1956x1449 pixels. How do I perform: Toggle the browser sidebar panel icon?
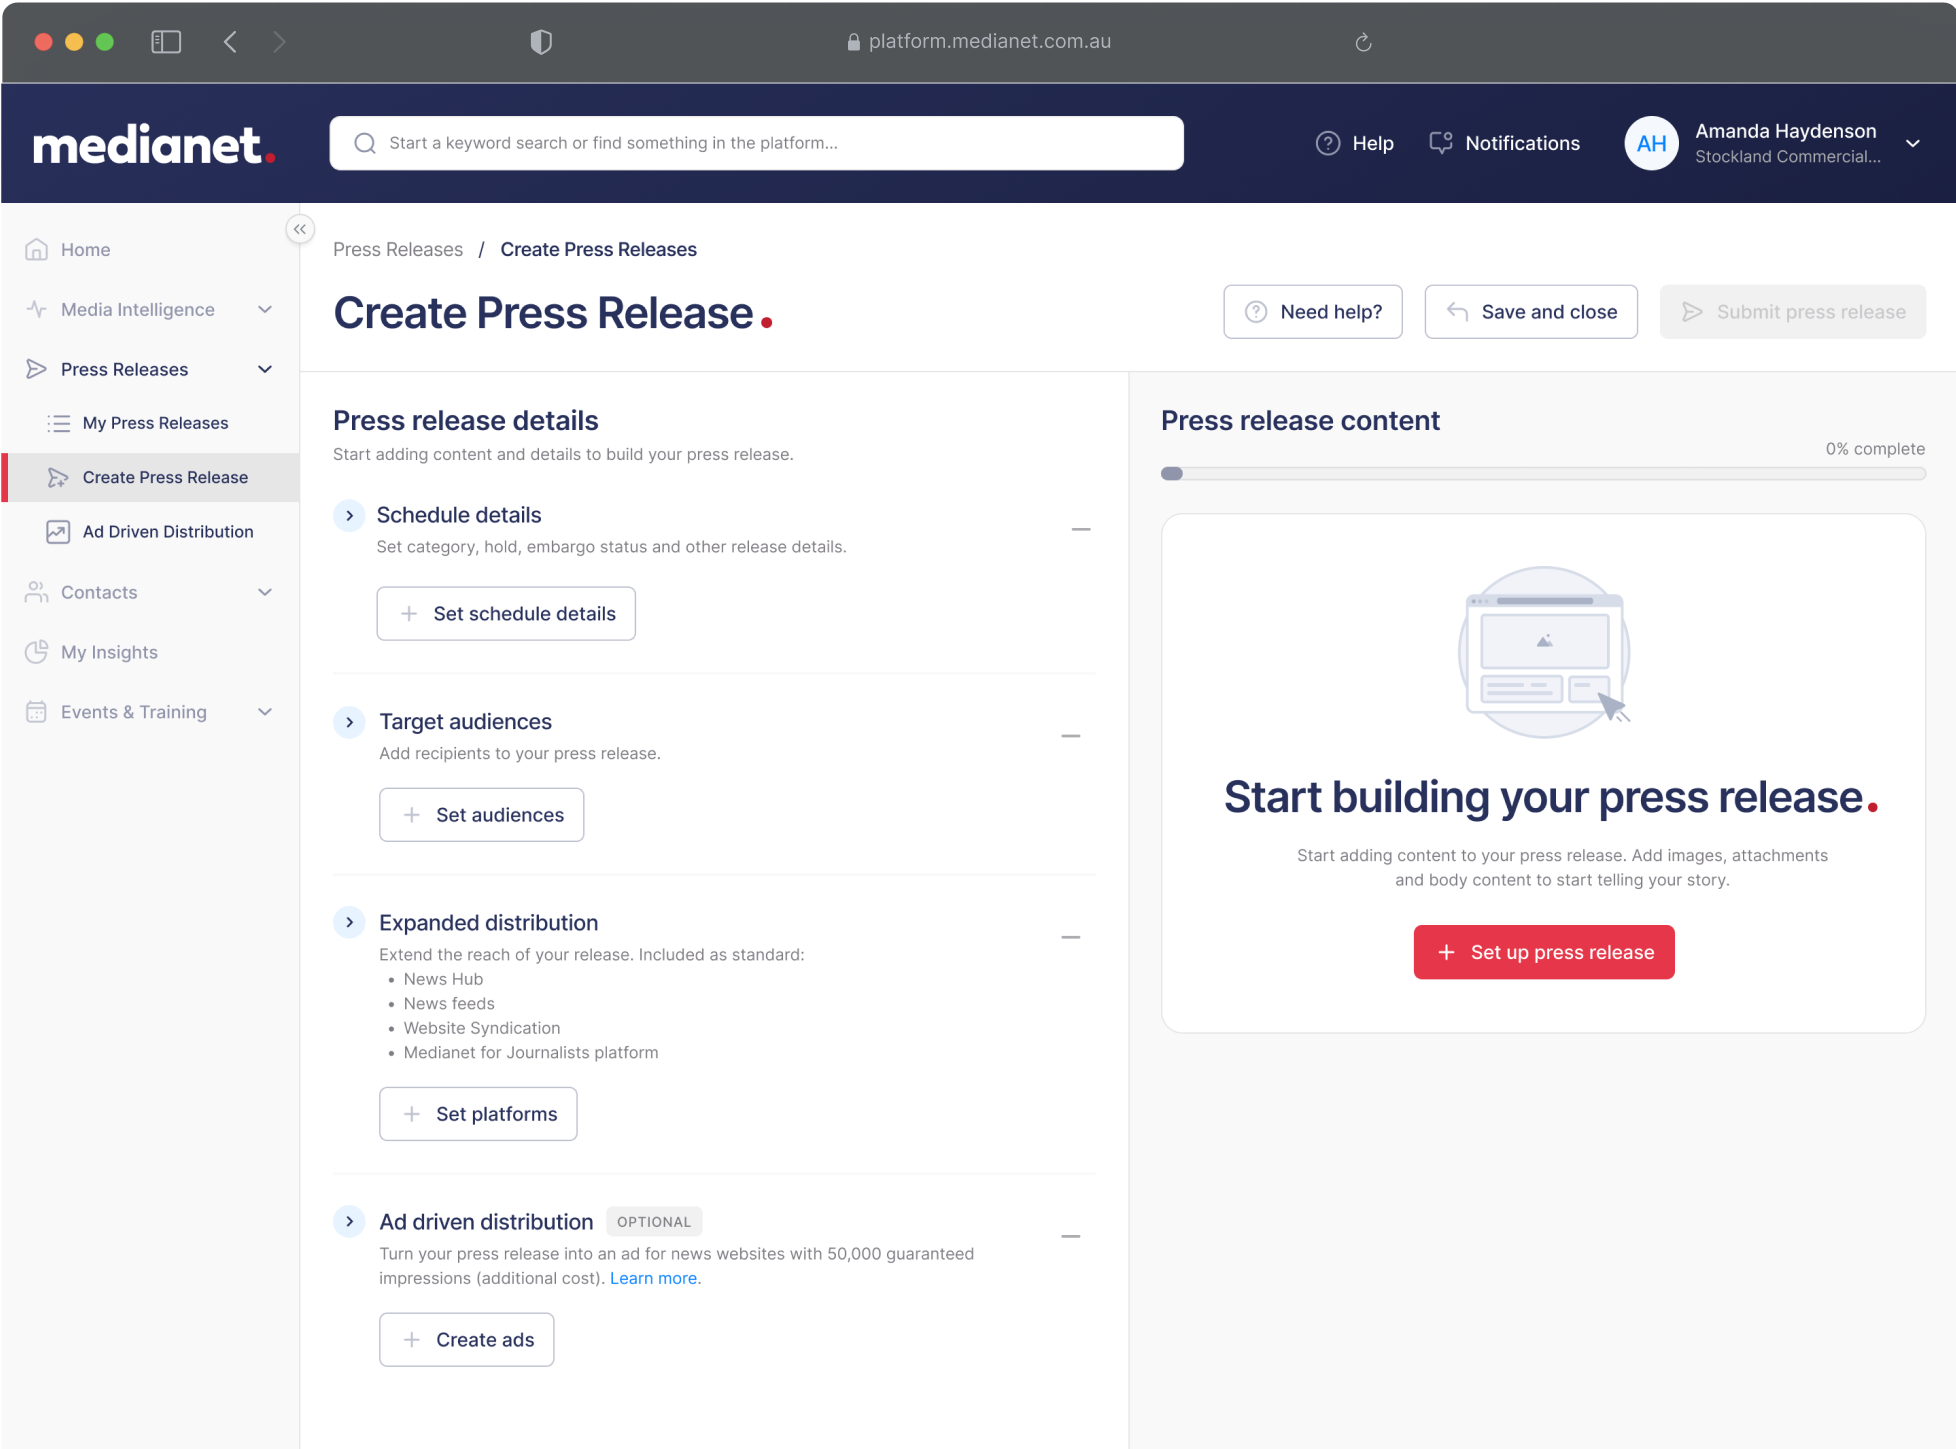point(166,42)
